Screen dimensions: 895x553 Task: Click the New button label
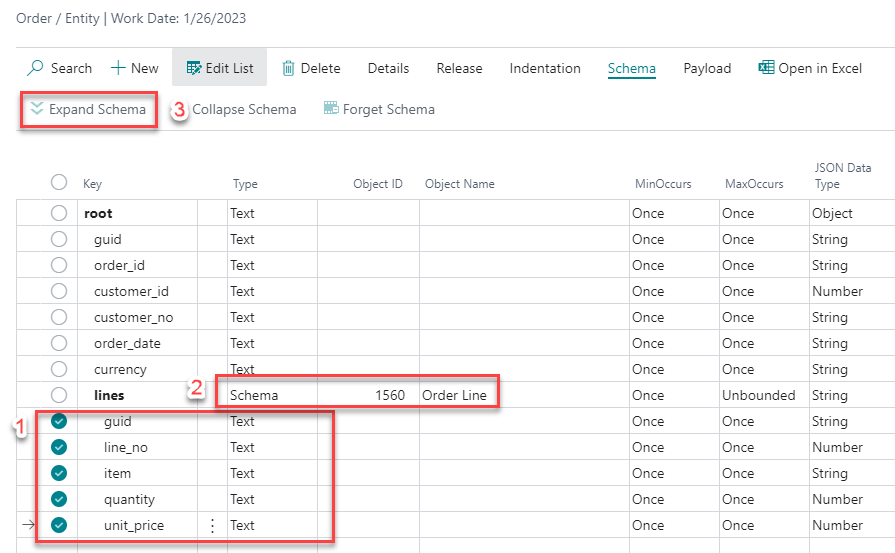click(144, 68)
